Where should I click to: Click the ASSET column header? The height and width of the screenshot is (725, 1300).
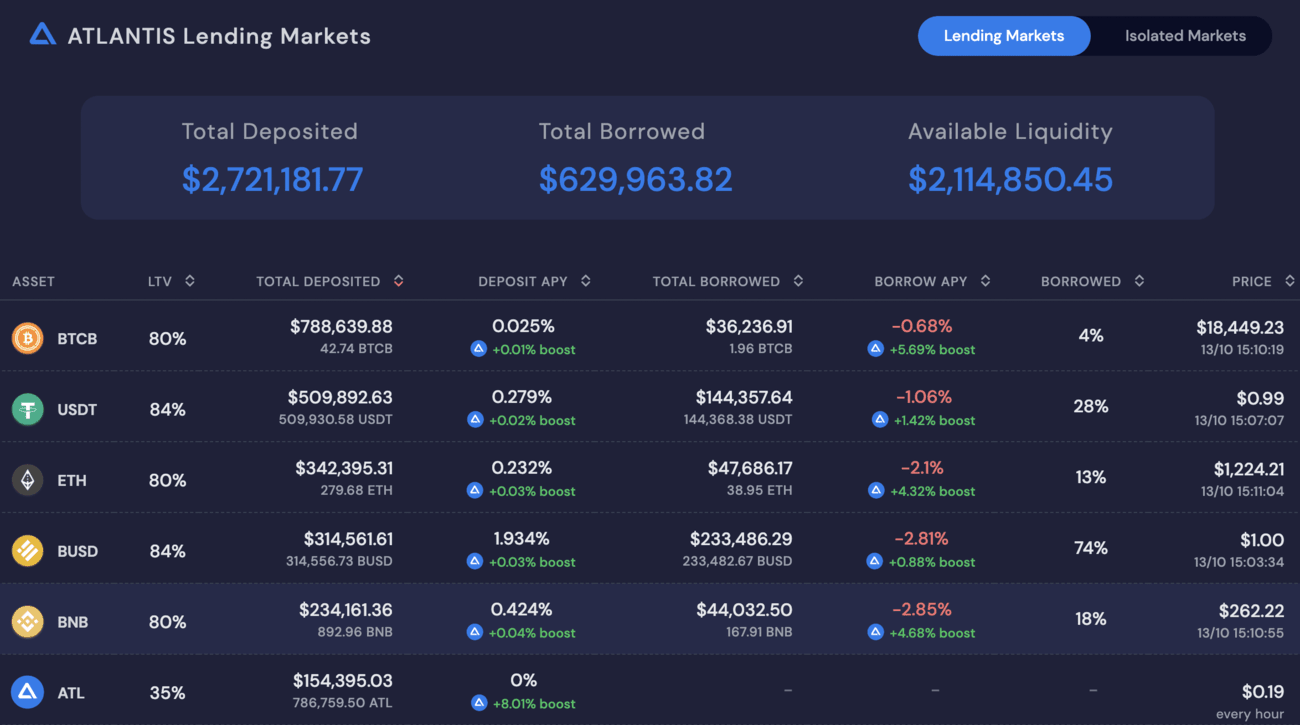[x=33, y=282]
